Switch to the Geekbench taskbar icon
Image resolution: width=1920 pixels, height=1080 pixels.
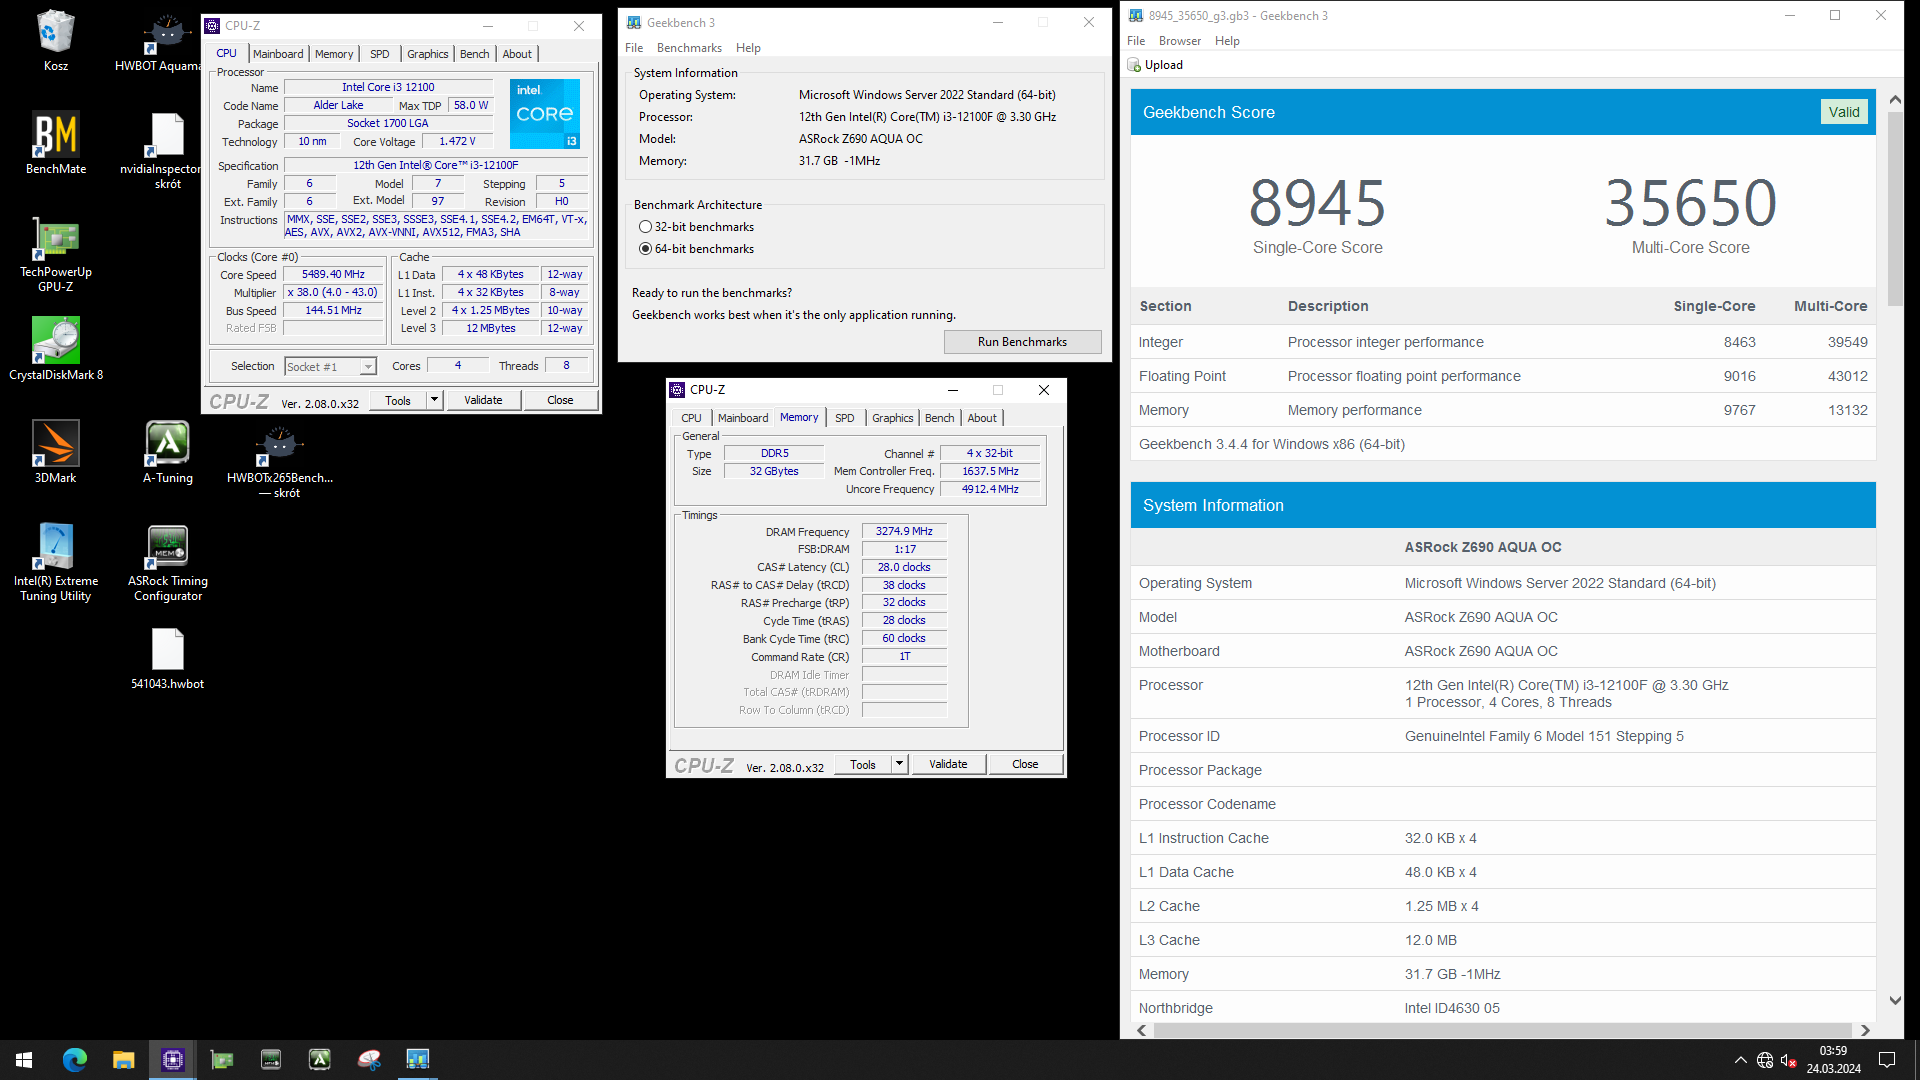417,1059
